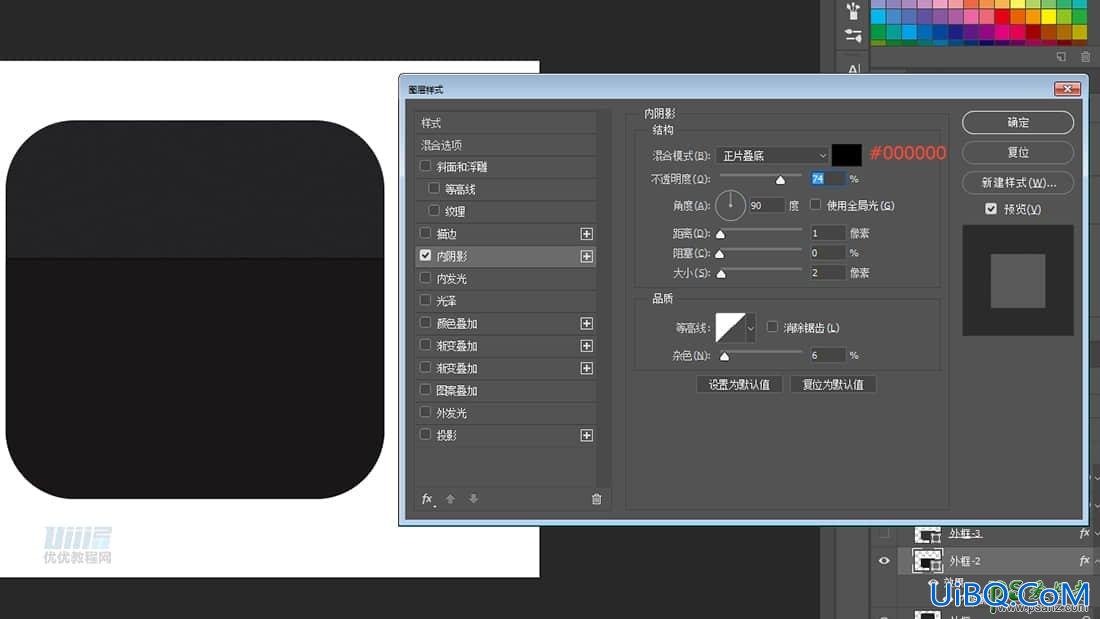Click 设置为默认值 button
The image size is (1100, 619).
[739, 385]
